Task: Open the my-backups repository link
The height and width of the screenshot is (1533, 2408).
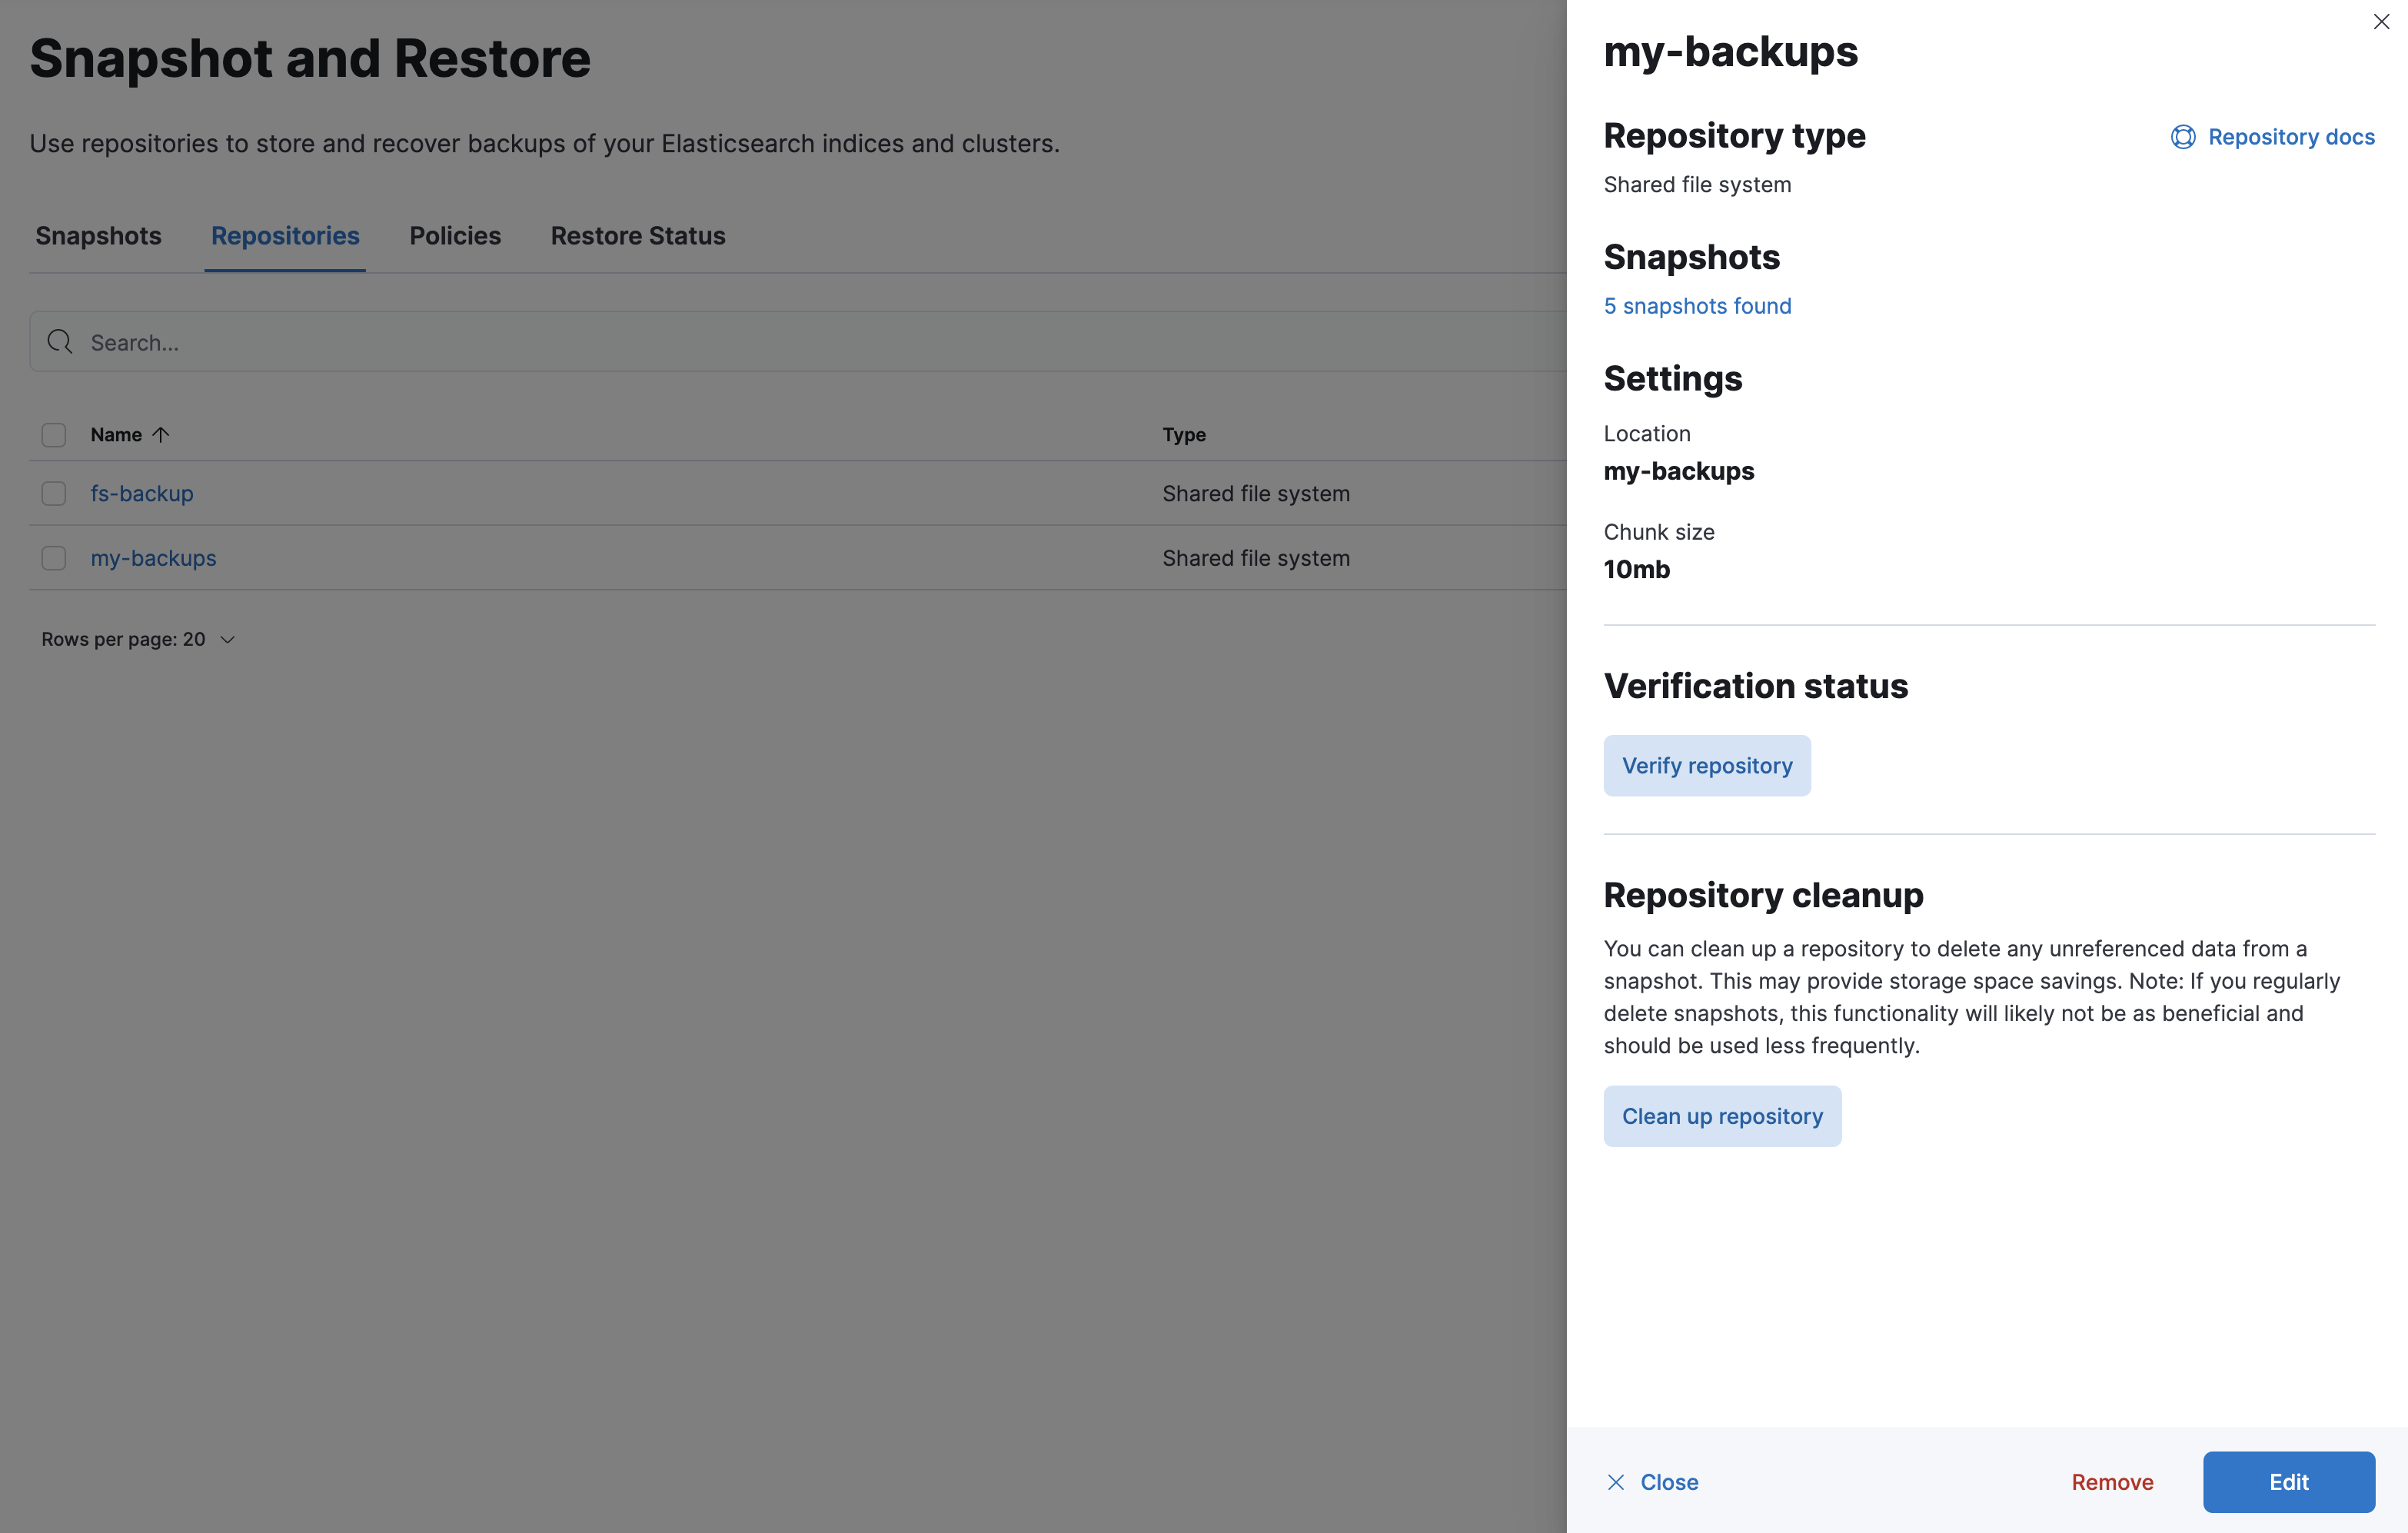Action: point(153,558)
